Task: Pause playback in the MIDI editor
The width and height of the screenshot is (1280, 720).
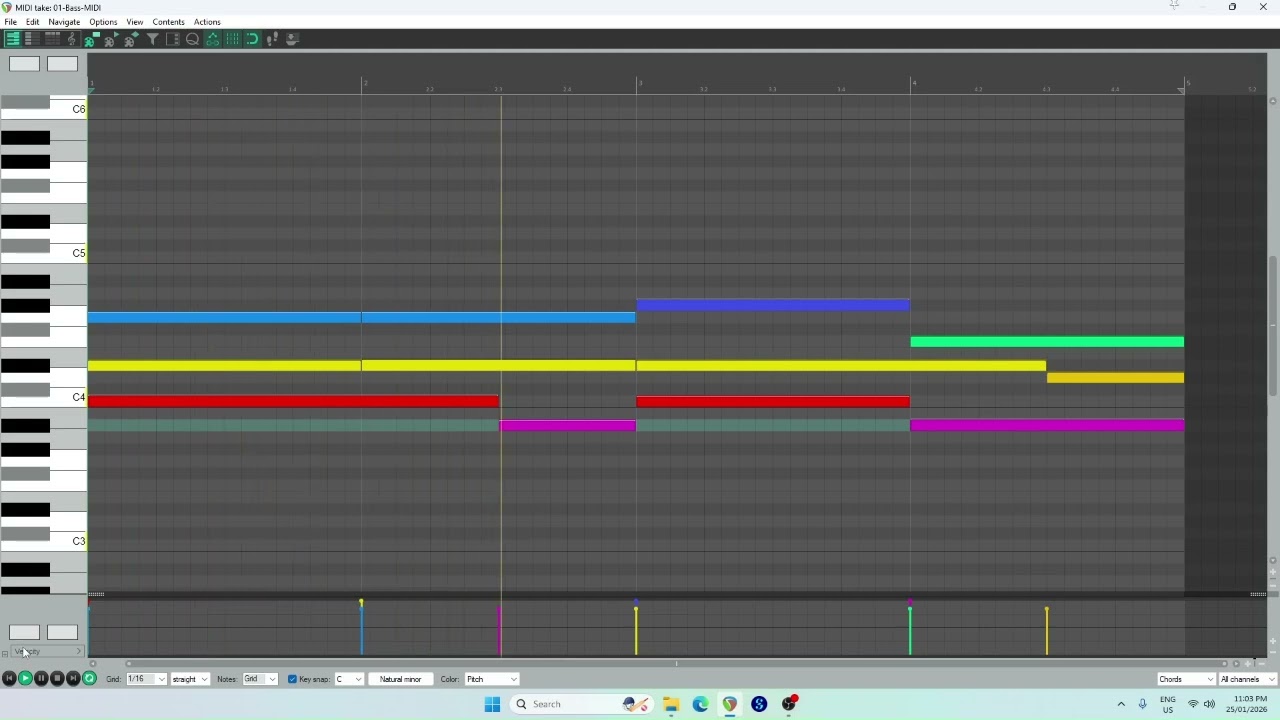Action: [41, 679]
